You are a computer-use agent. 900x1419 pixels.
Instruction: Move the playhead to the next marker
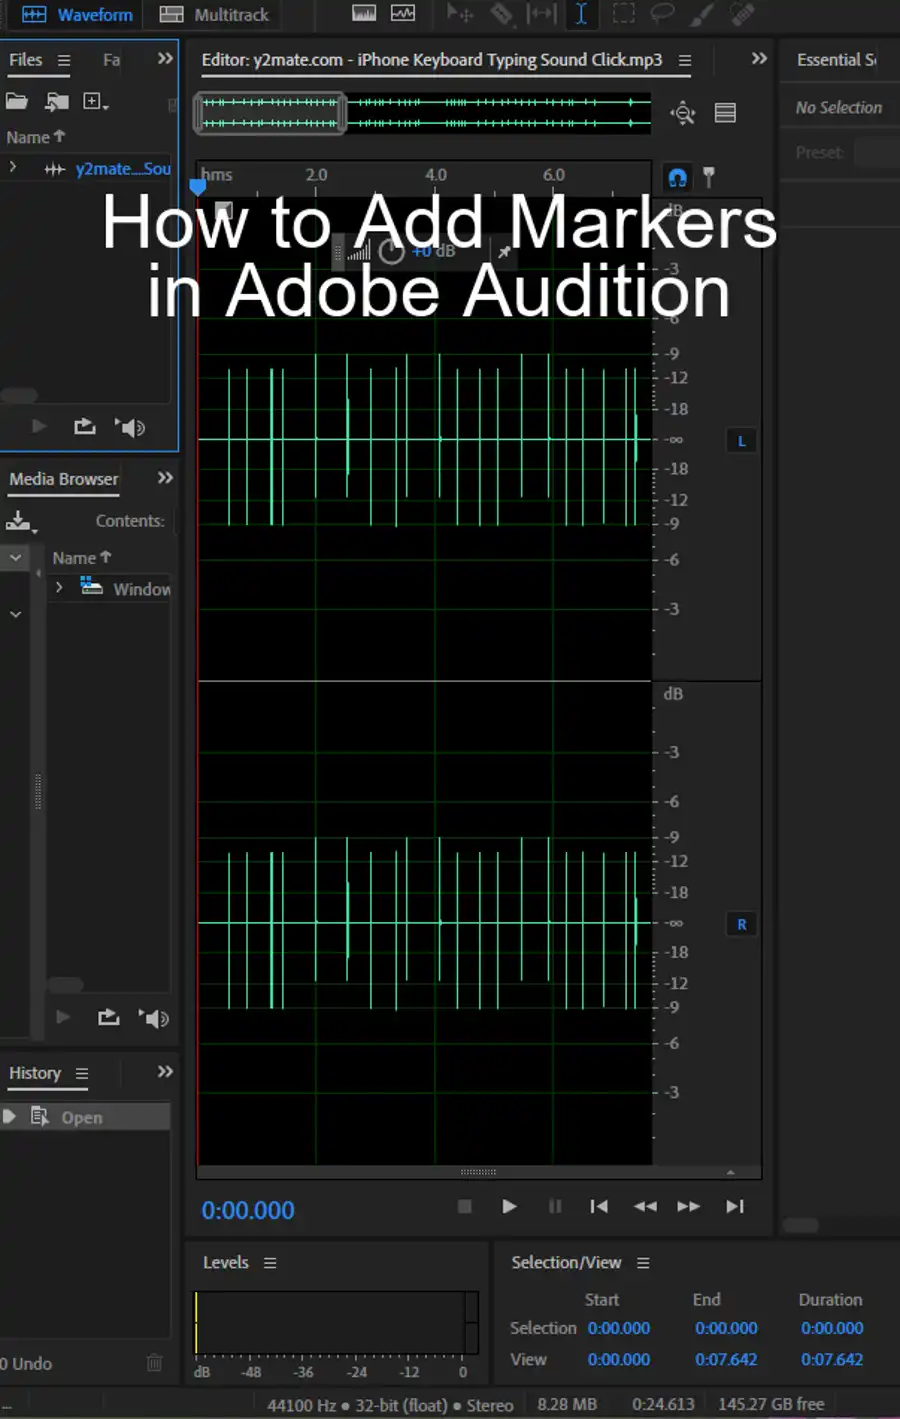click(x=735, y=1206)
